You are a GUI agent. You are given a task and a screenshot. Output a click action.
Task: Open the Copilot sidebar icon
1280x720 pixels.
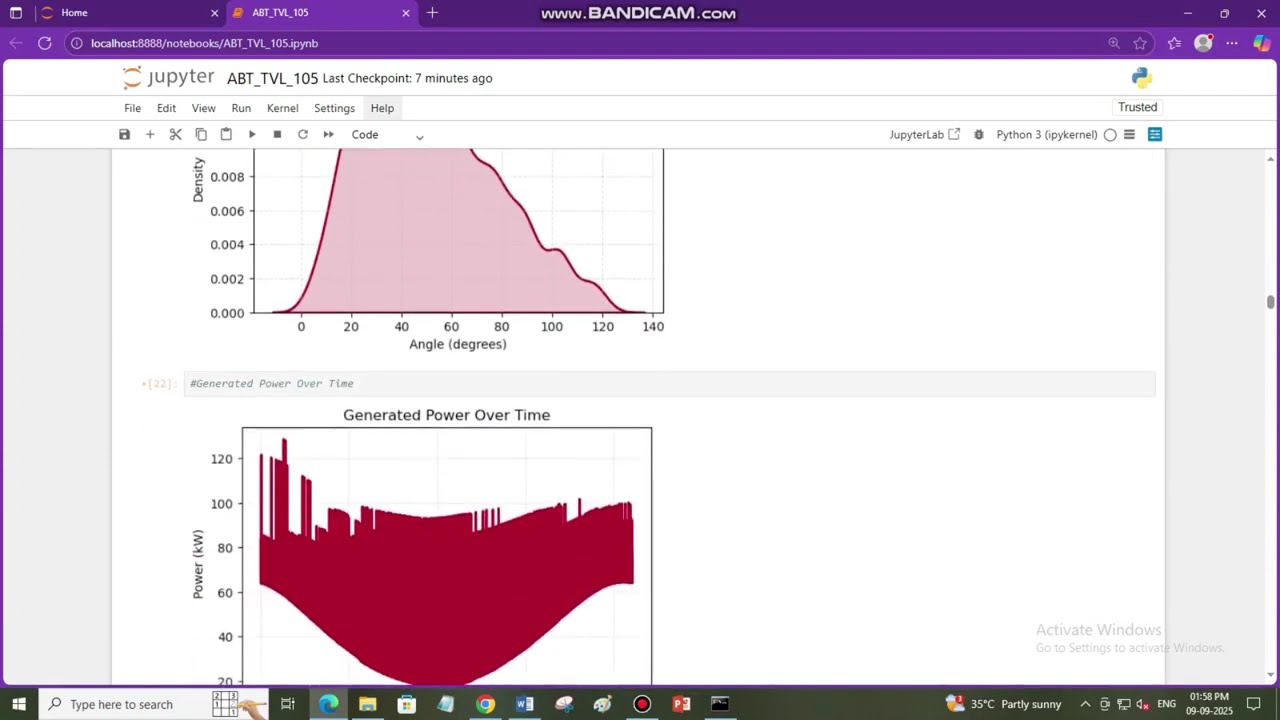1262,43
